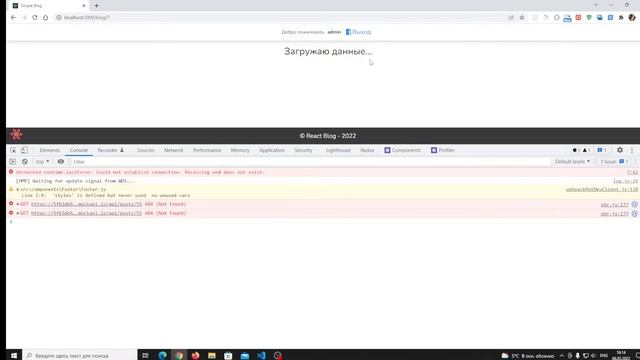Open the webpackHotDevClient.js source link
Viewport: 640px width, 360px height.
[x=602, y=189]
